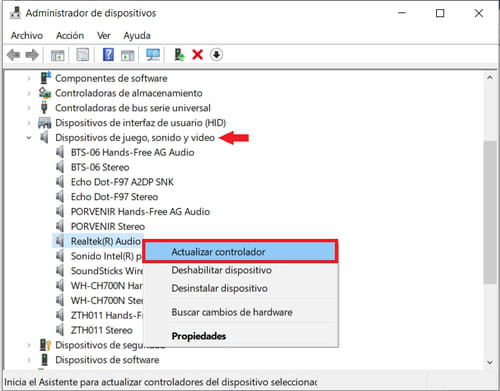
Task: Select Echo Dot-F97 A2DP SNK device
Action: click(x=122, y=182)
